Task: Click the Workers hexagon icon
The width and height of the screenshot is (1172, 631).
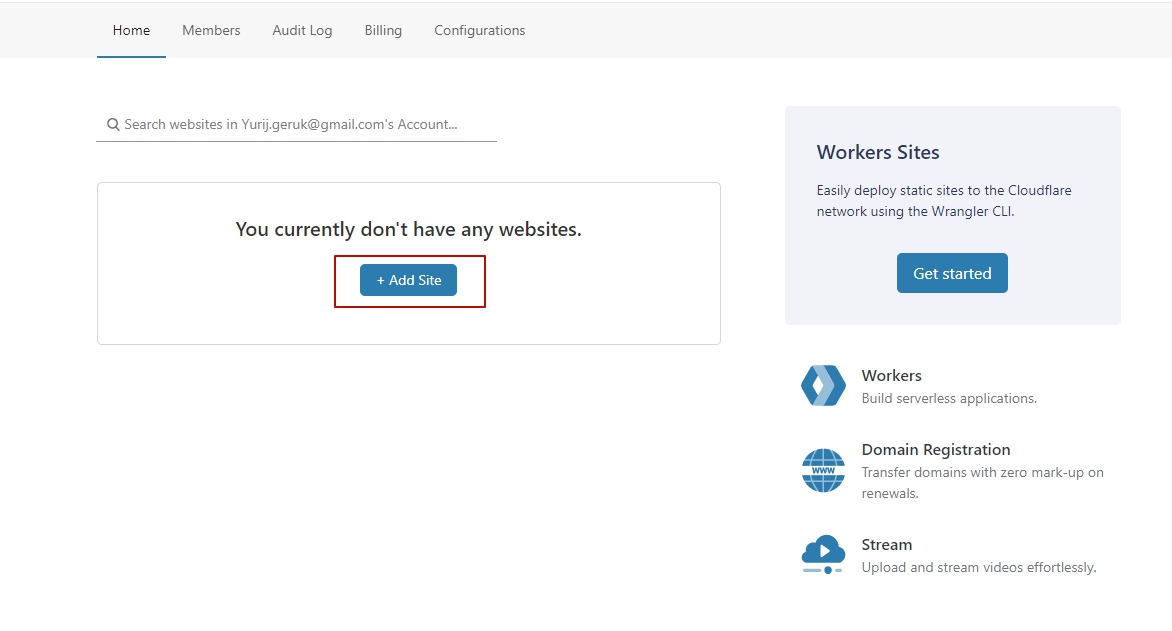Action: coord(823,386)
